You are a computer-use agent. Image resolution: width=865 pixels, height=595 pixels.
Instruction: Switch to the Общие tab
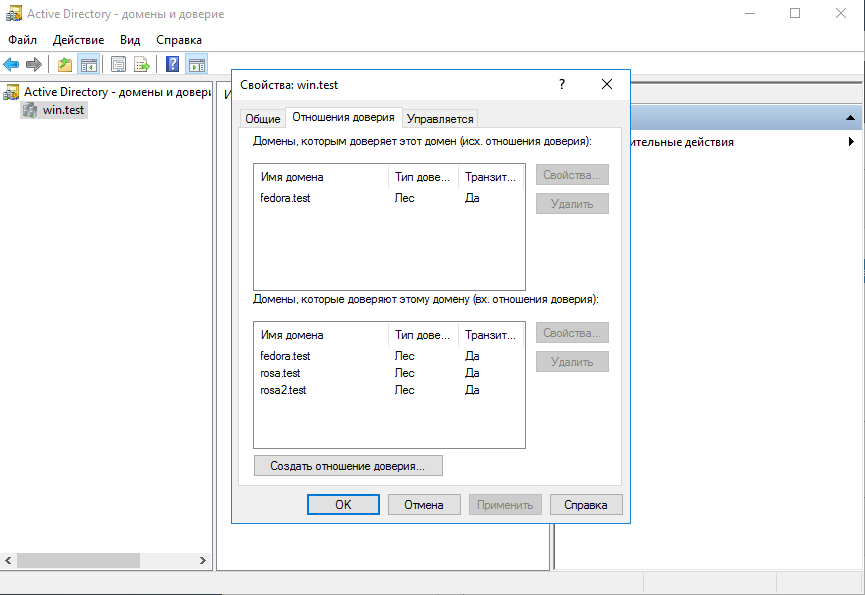pos(263,119)
